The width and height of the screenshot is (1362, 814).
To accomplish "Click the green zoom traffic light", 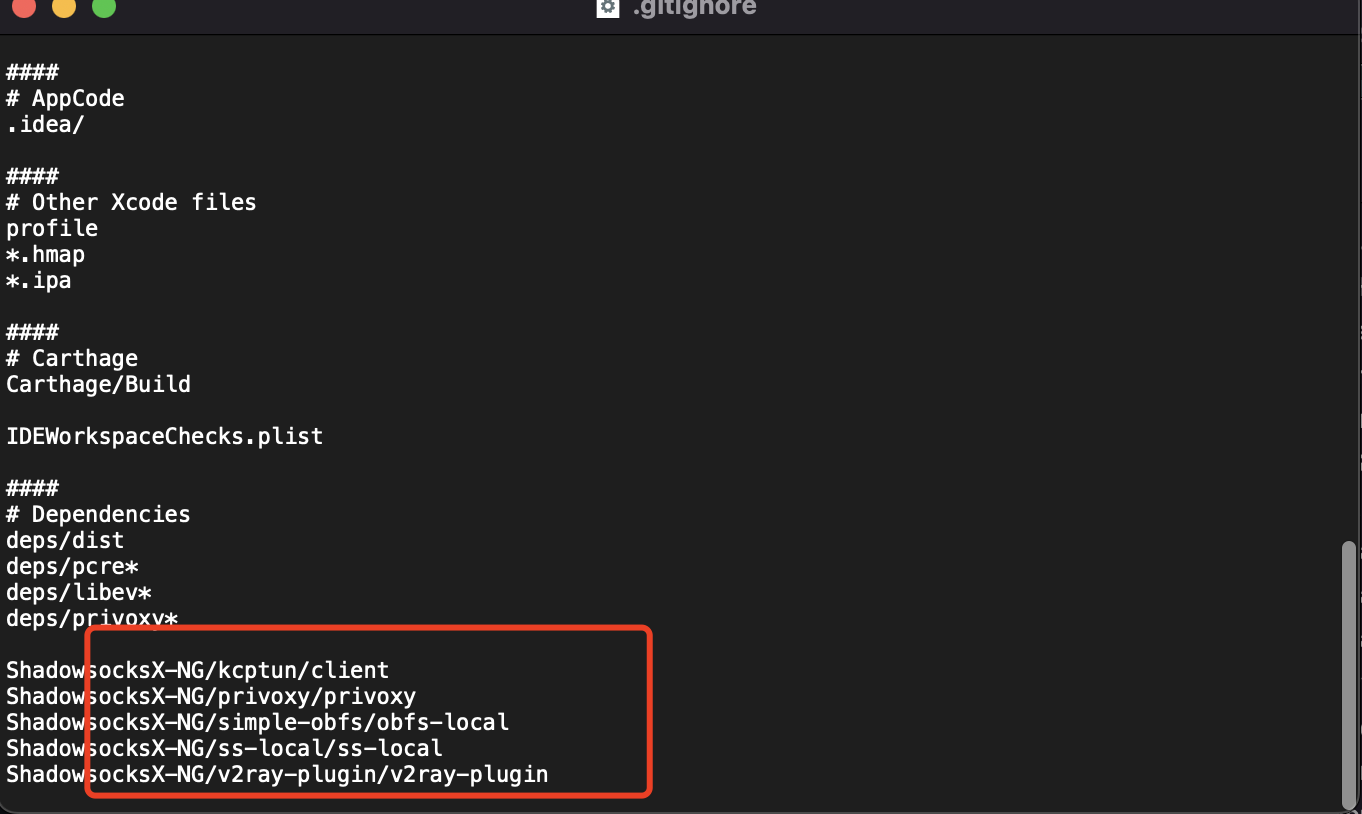I will pos(103,8).
